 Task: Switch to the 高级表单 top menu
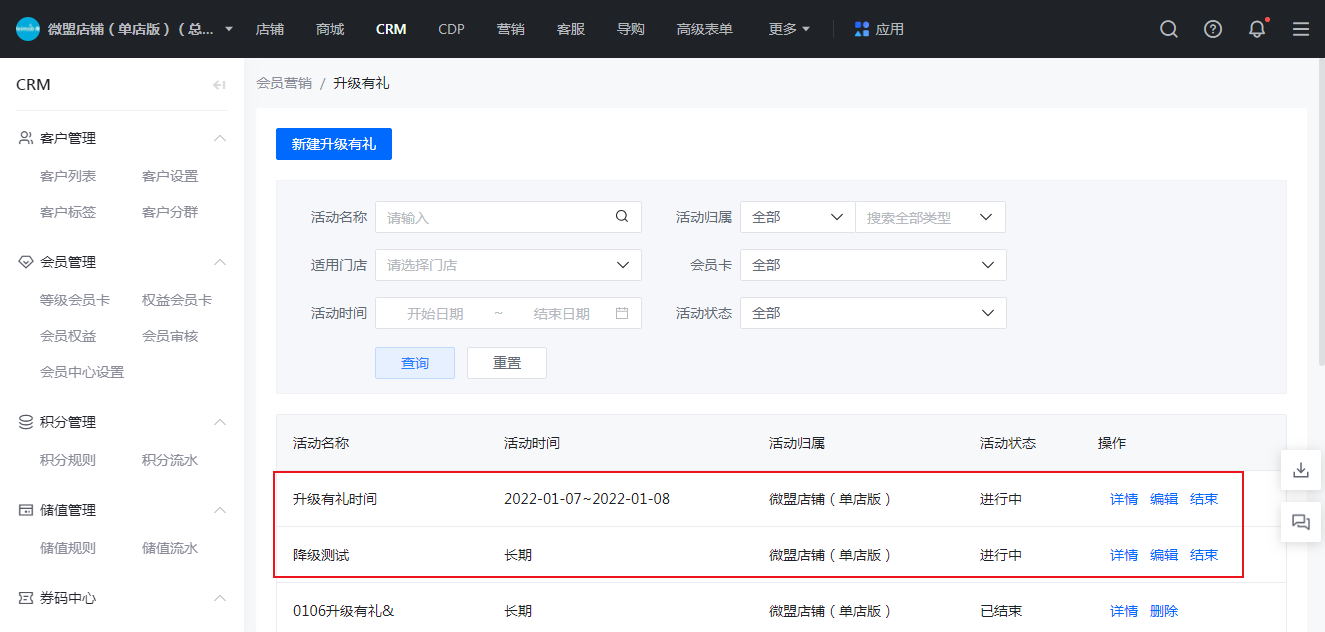coord(705,29)
